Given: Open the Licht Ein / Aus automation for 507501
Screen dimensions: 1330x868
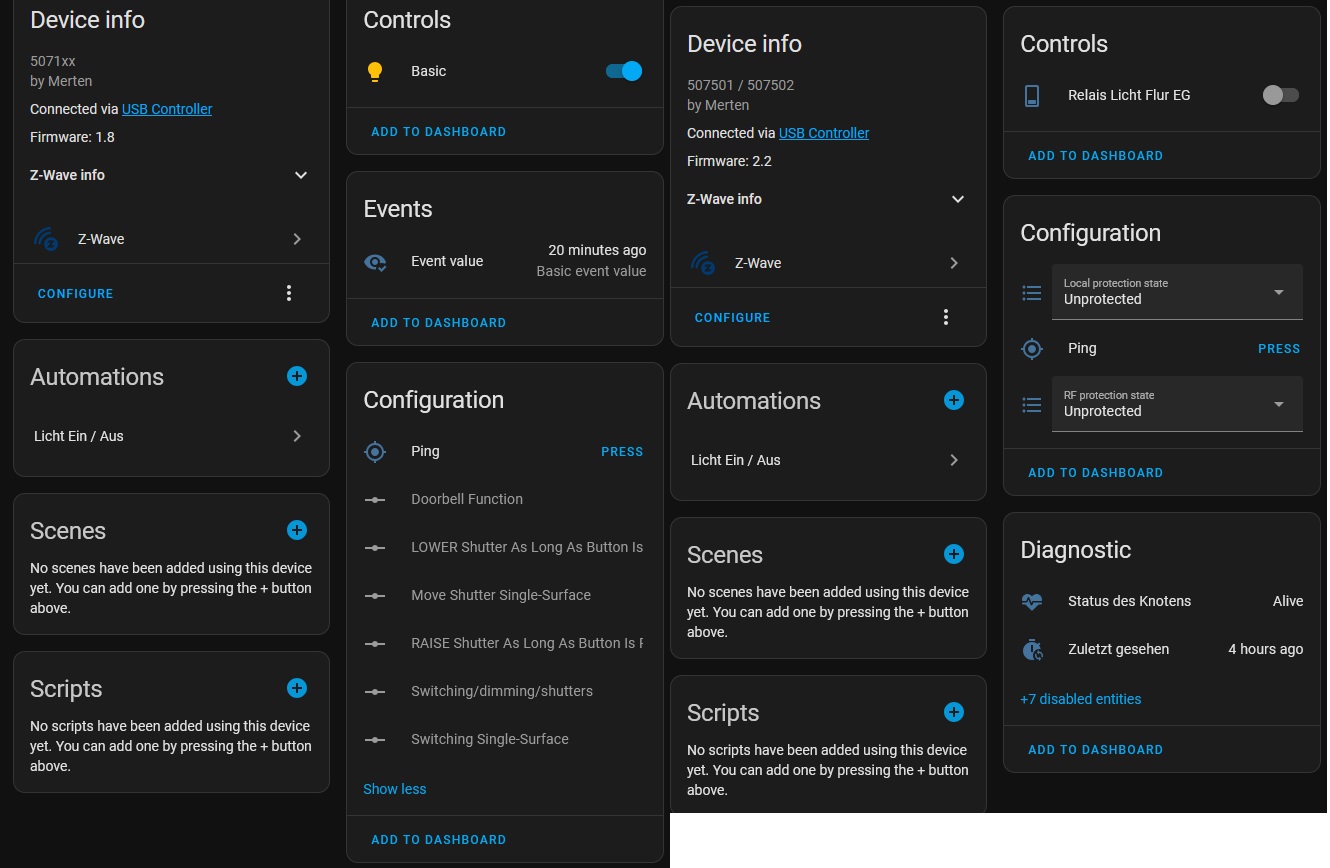Looking at the screenshot, I should (828, 460).
